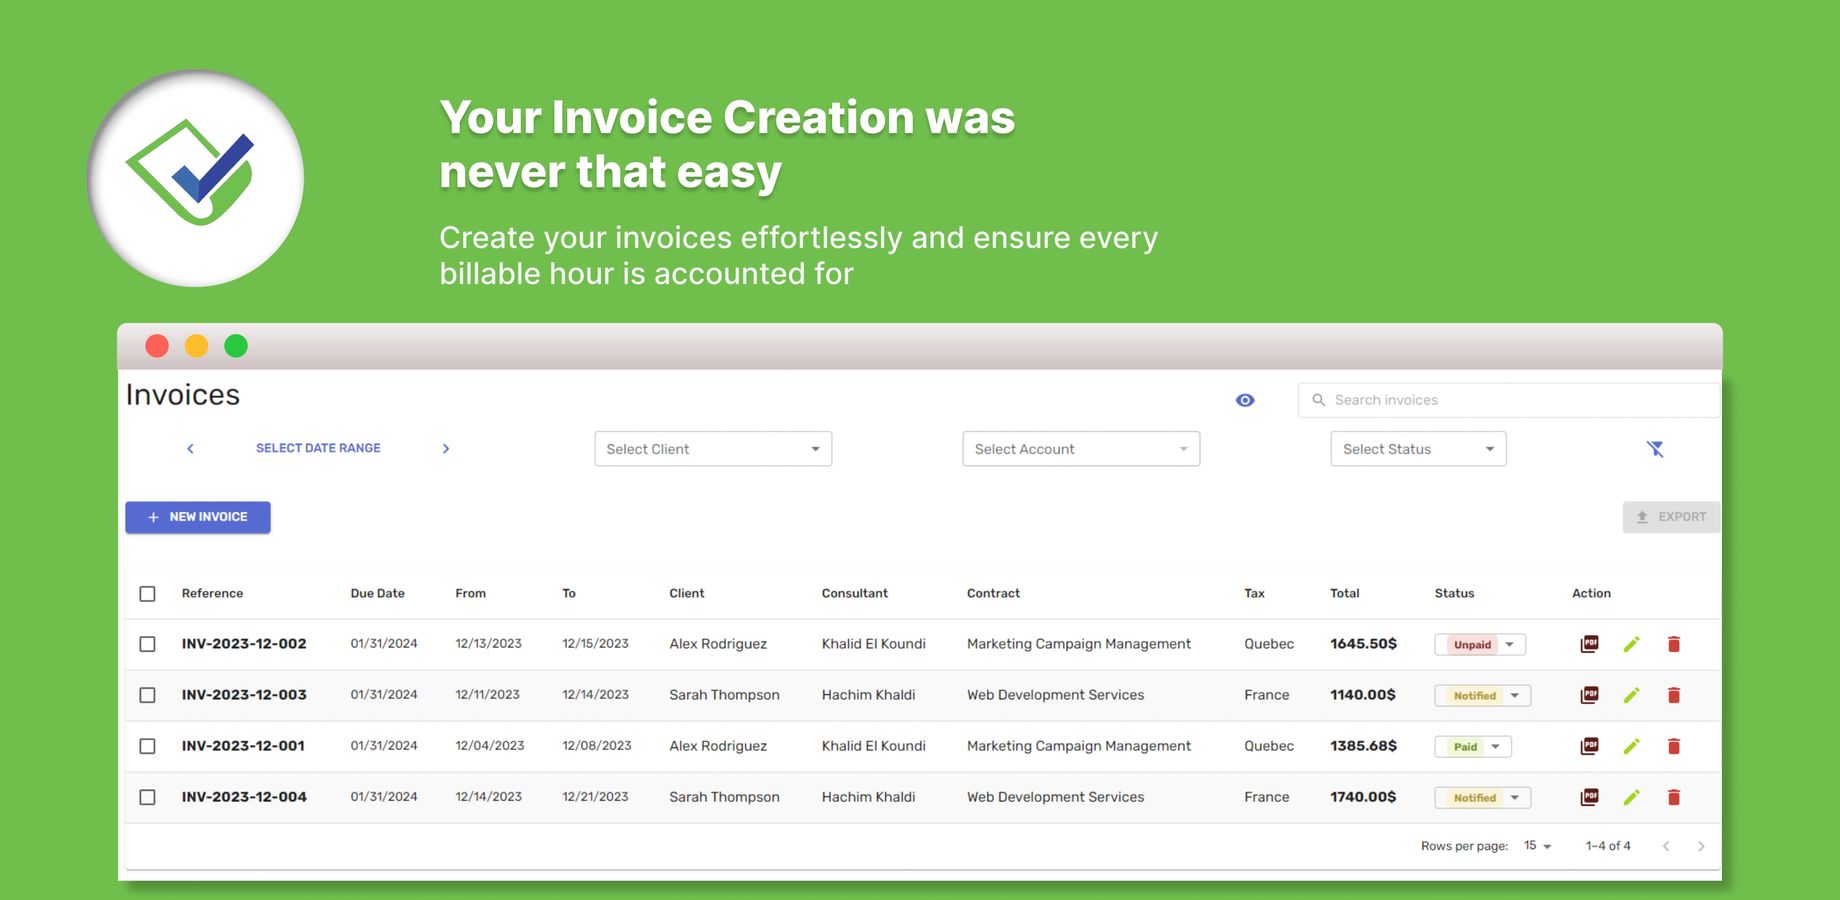Change the Notified status for INV-2023-12-003

point(1483,696)
